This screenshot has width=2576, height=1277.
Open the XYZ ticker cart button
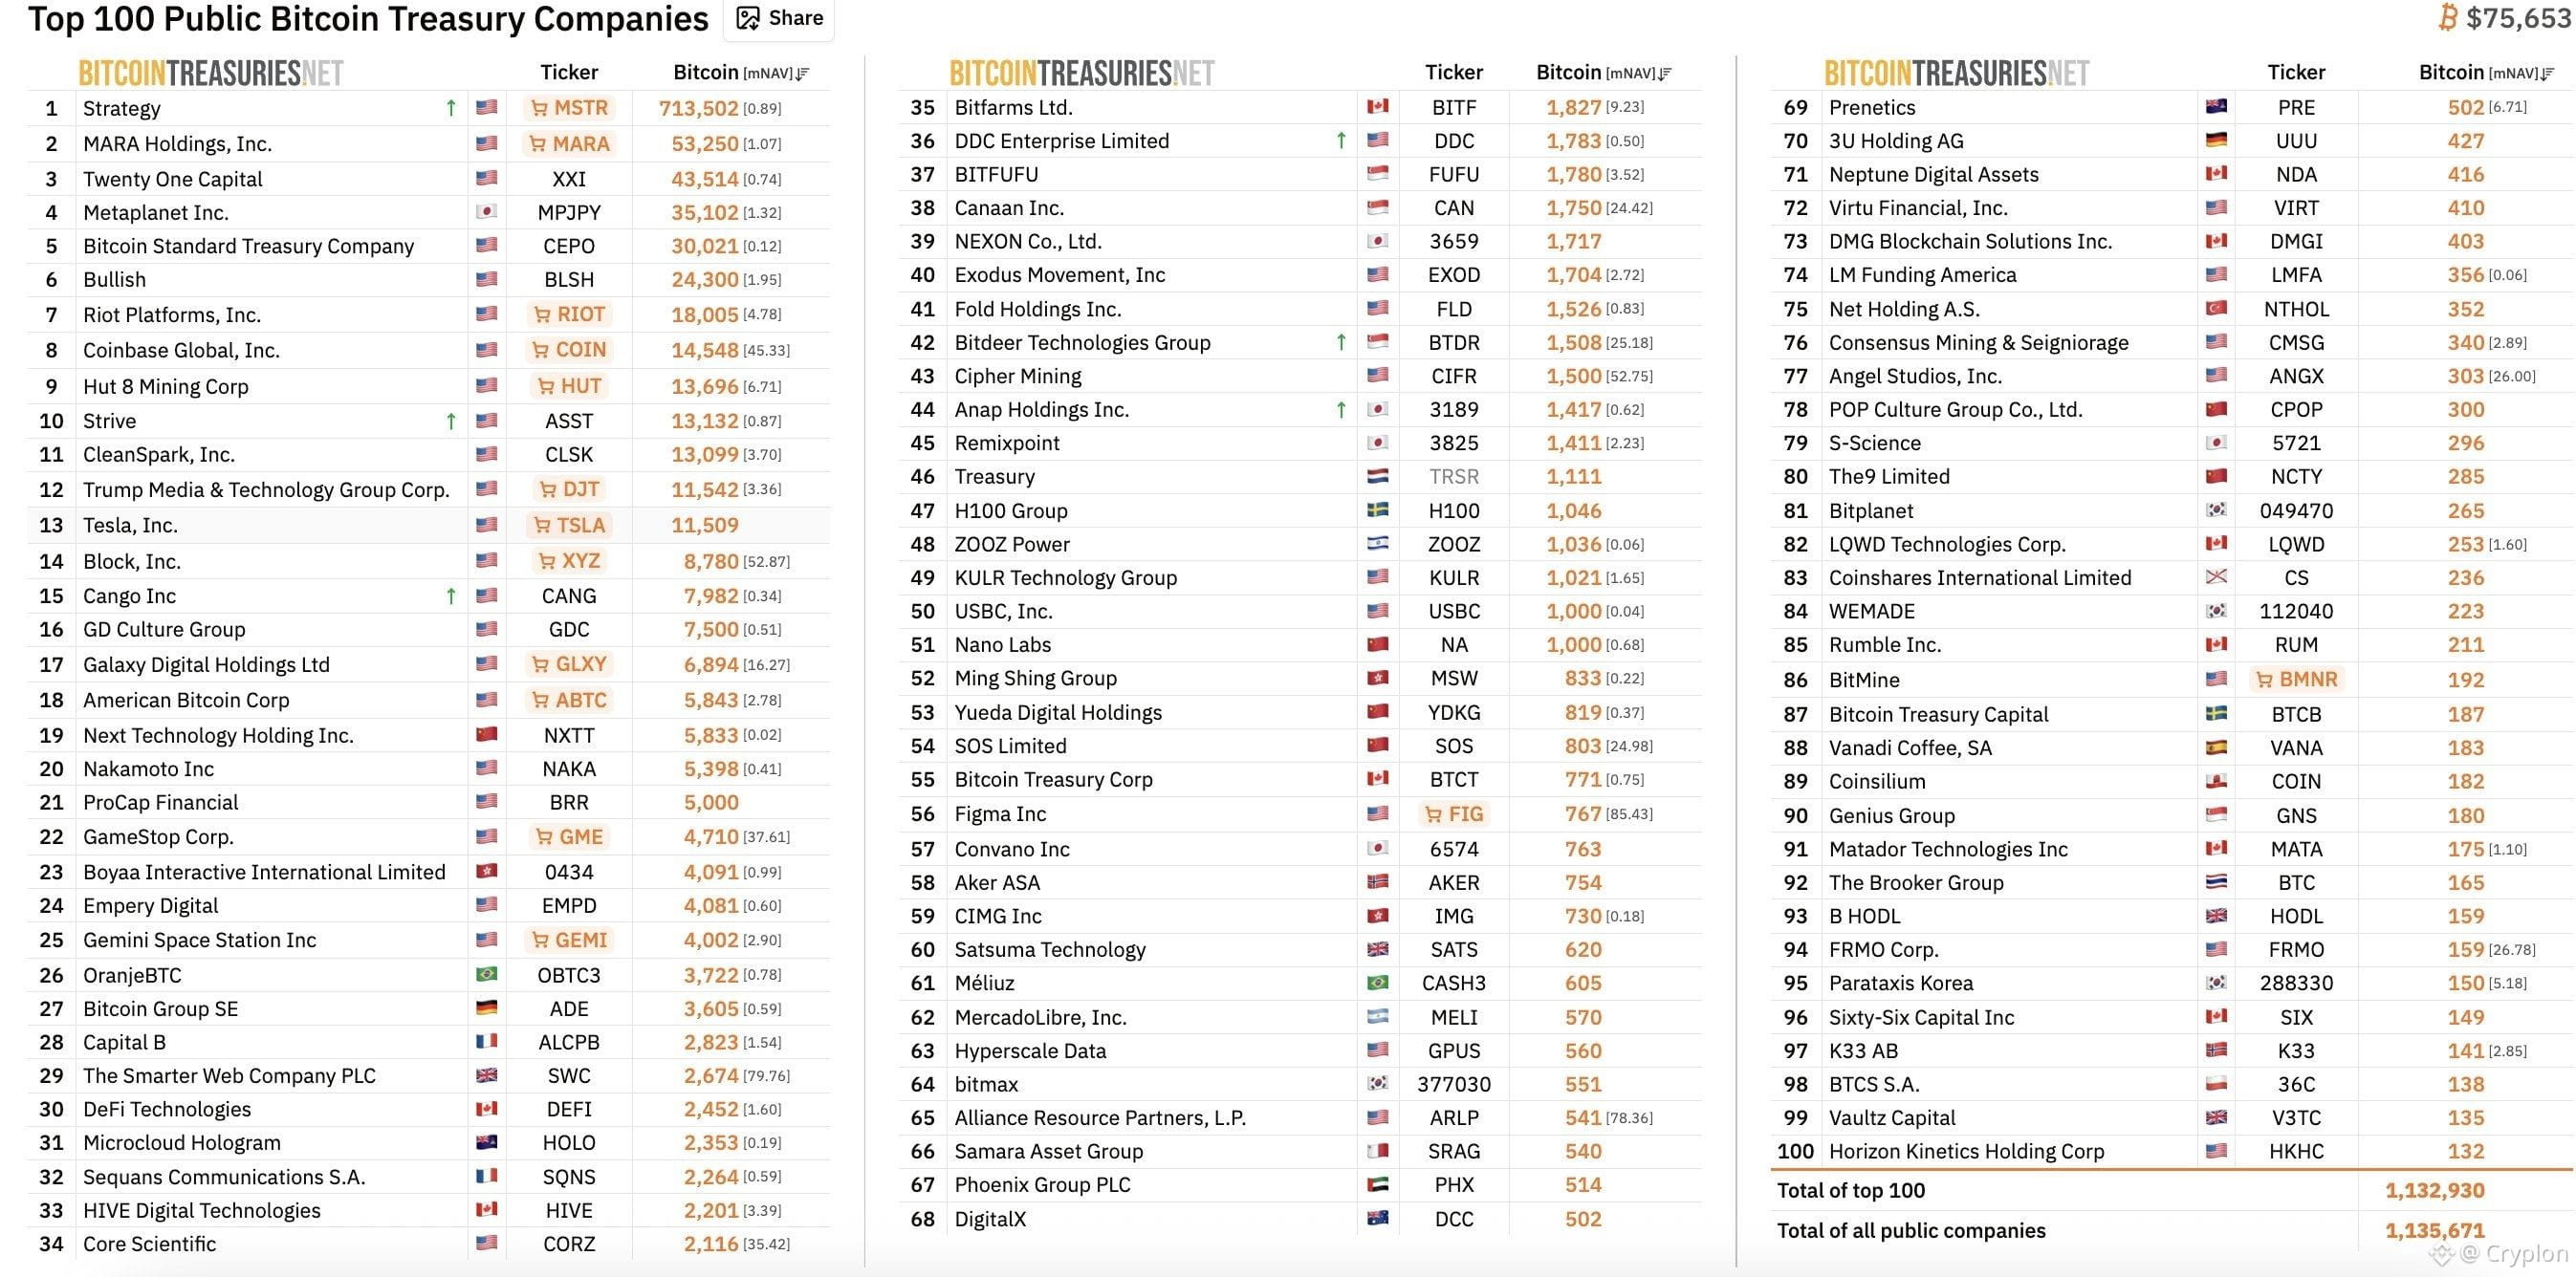click(x=569, y=561)
